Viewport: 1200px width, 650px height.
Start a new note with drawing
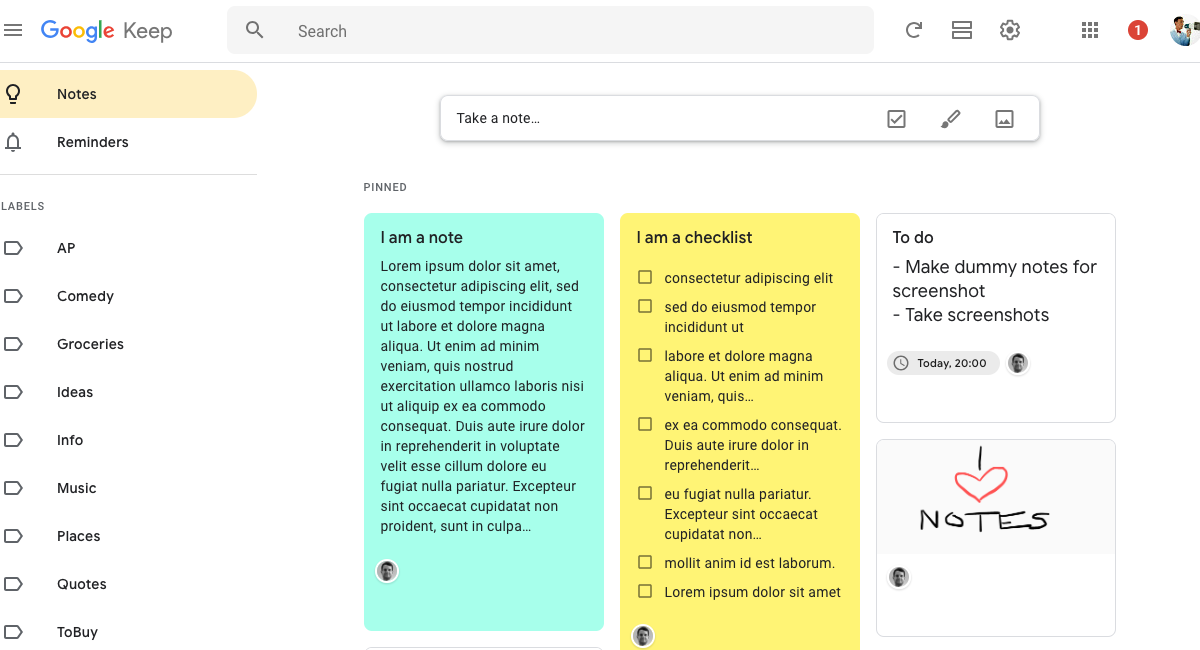[x=950, y=119]
